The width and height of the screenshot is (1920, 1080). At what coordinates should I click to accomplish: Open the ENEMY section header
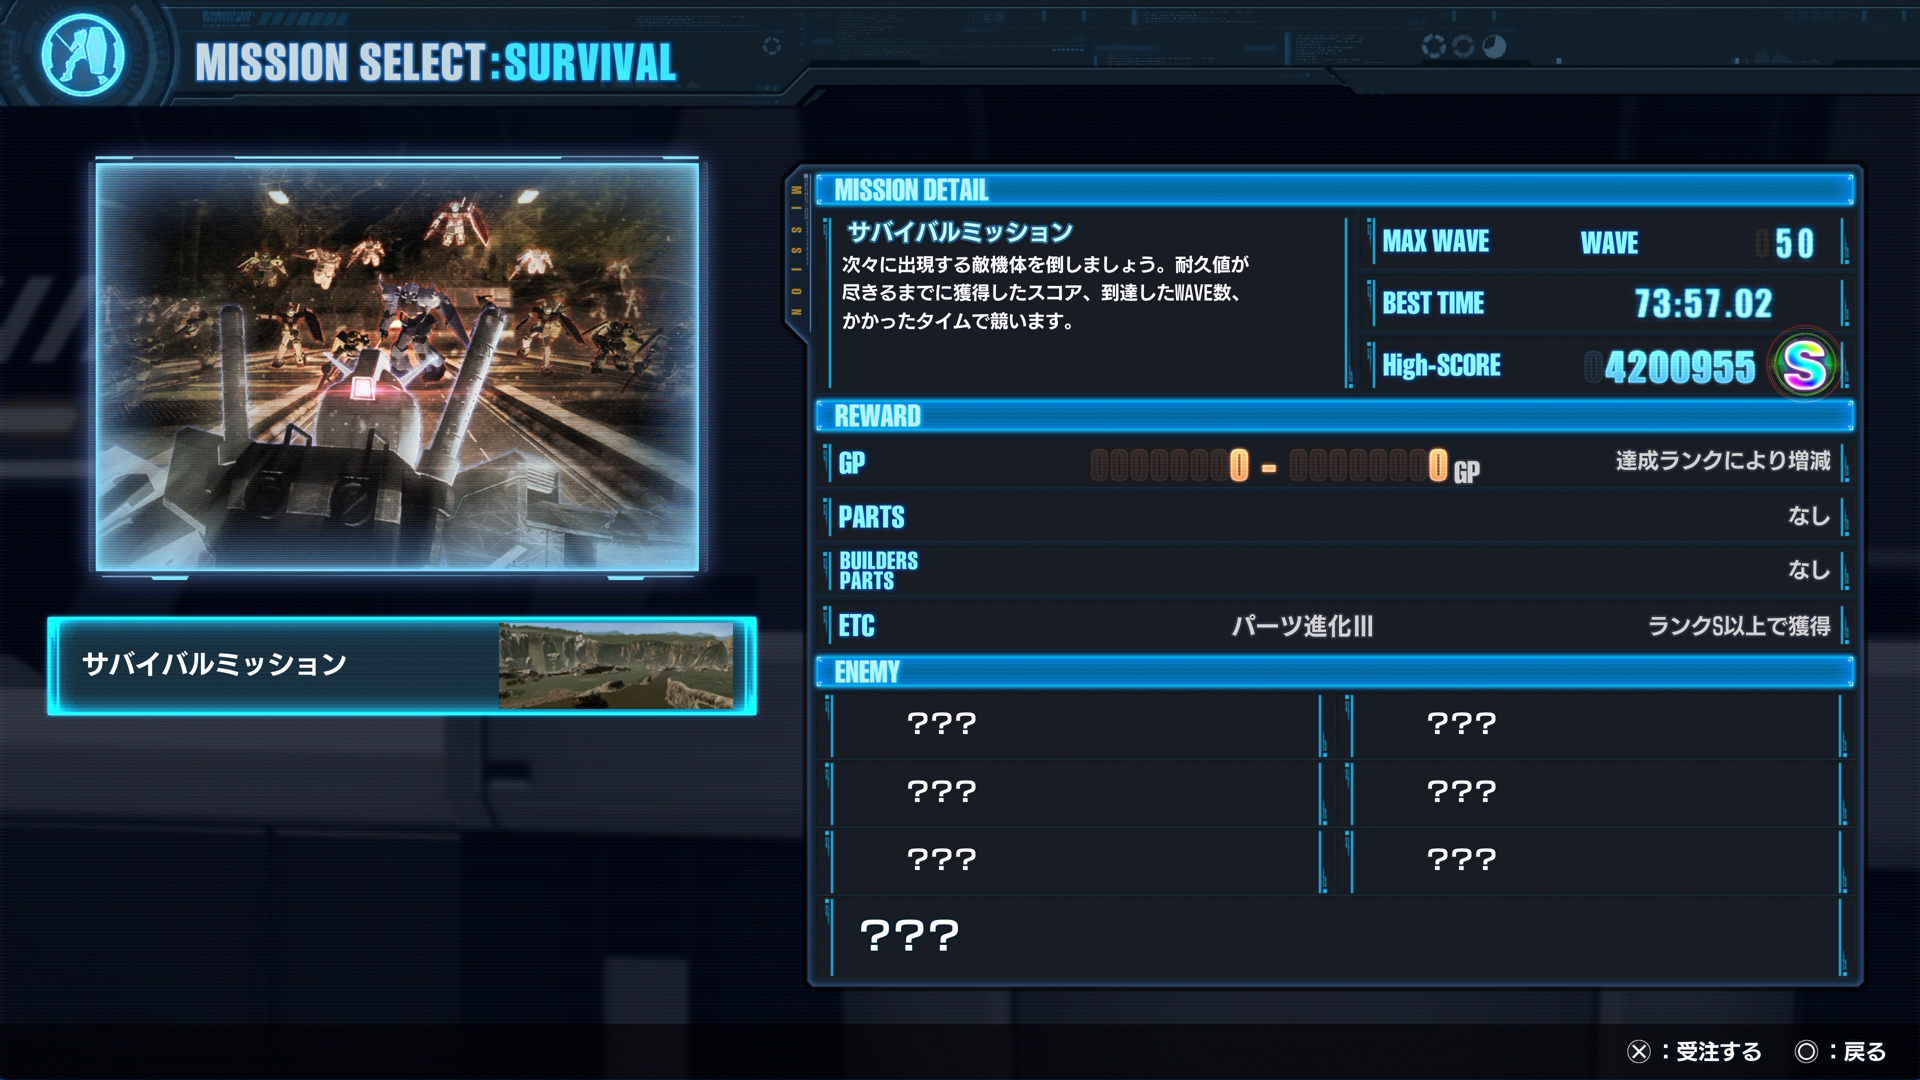coord(1334,672)
